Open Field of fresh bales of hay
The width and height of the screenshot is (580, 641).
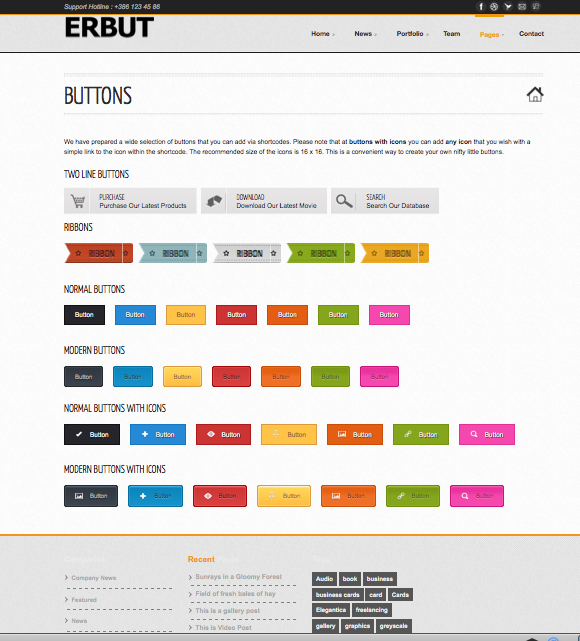[235, 594]
